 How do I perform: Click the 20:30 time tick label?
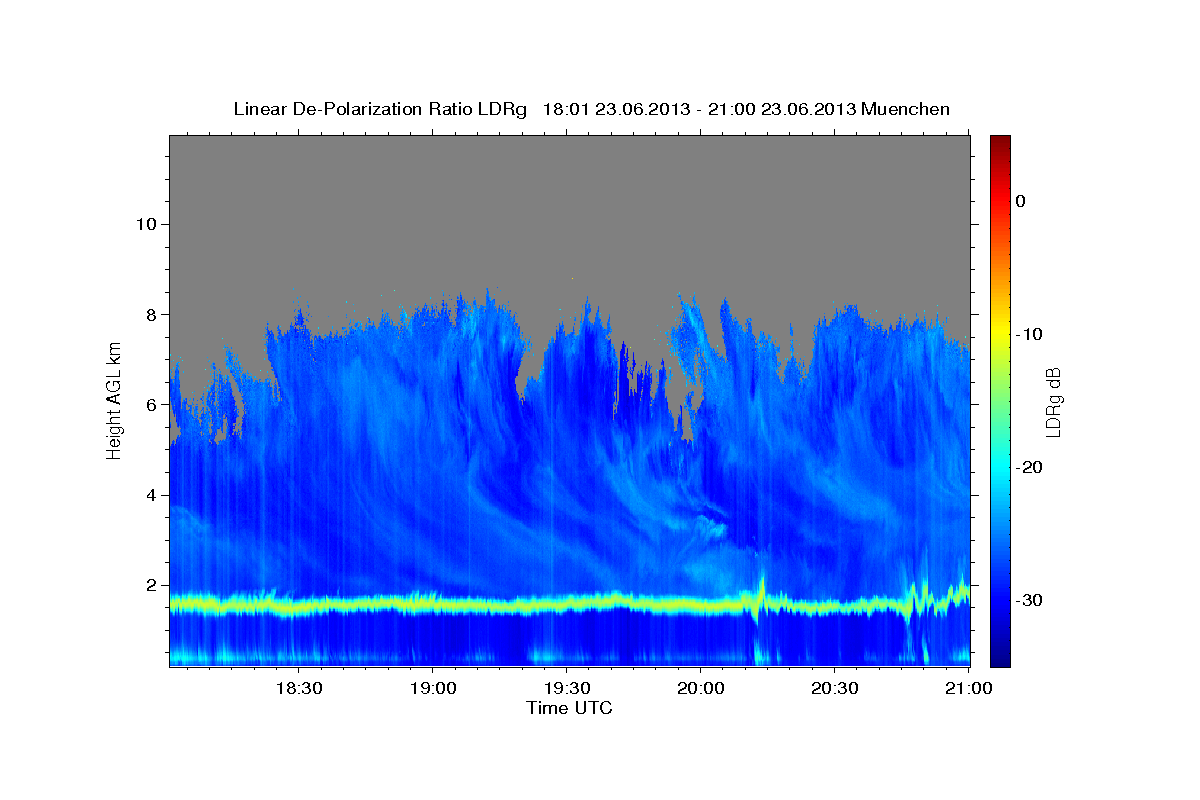[834, 689]
